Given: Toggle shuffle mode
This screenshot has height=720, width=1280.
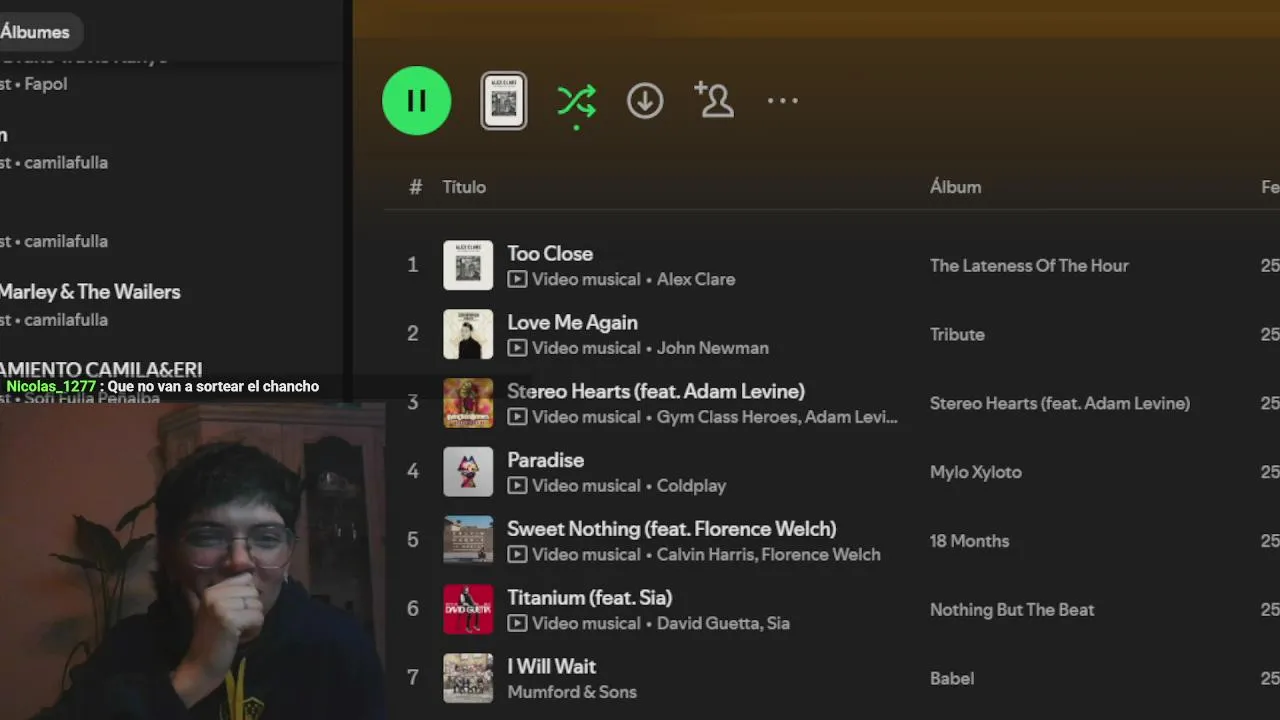Looking at the screenshot, I should (577, 101).
